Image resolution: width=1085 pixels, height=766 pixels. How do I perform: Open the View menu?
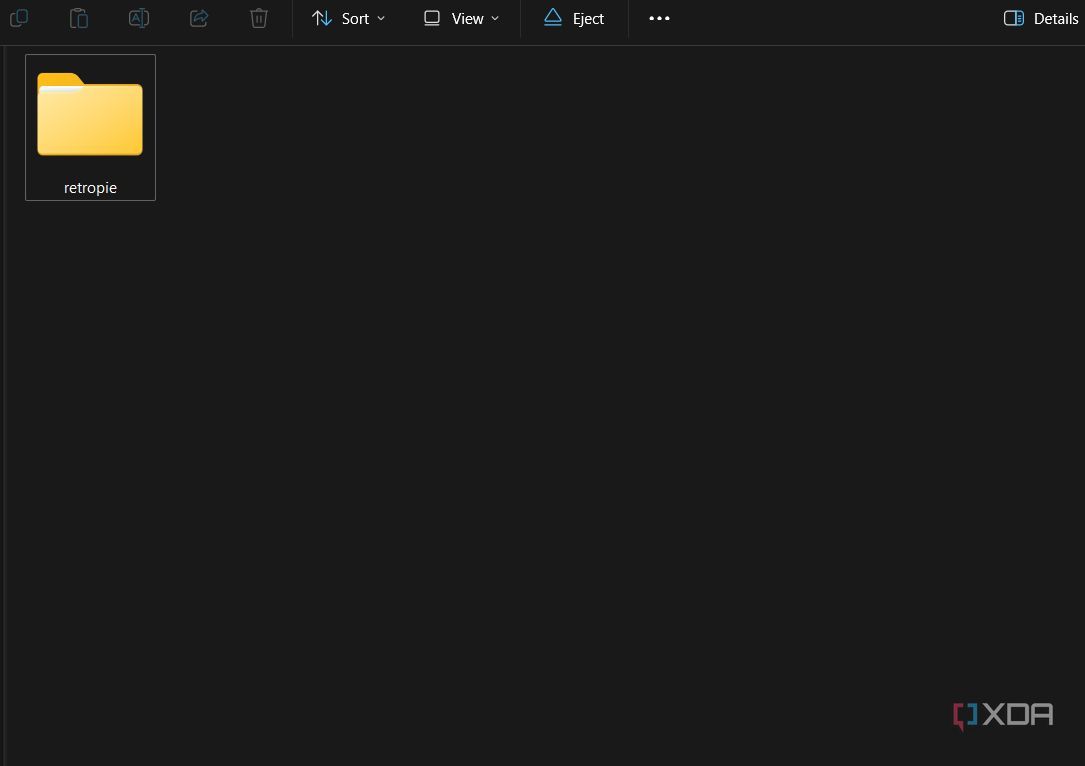458,18
